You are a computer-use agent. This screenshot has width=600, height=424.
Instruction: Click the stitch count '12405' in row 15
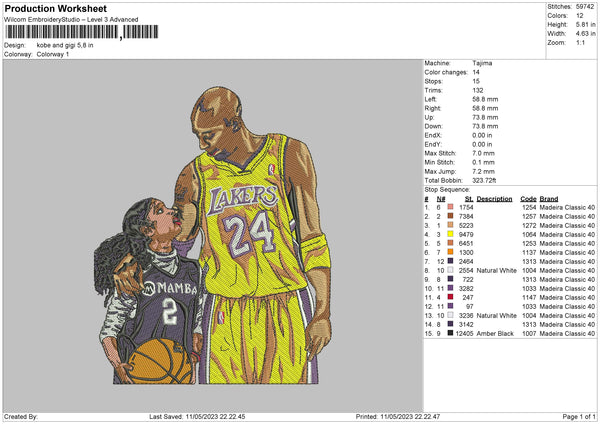tap(465, 333)
